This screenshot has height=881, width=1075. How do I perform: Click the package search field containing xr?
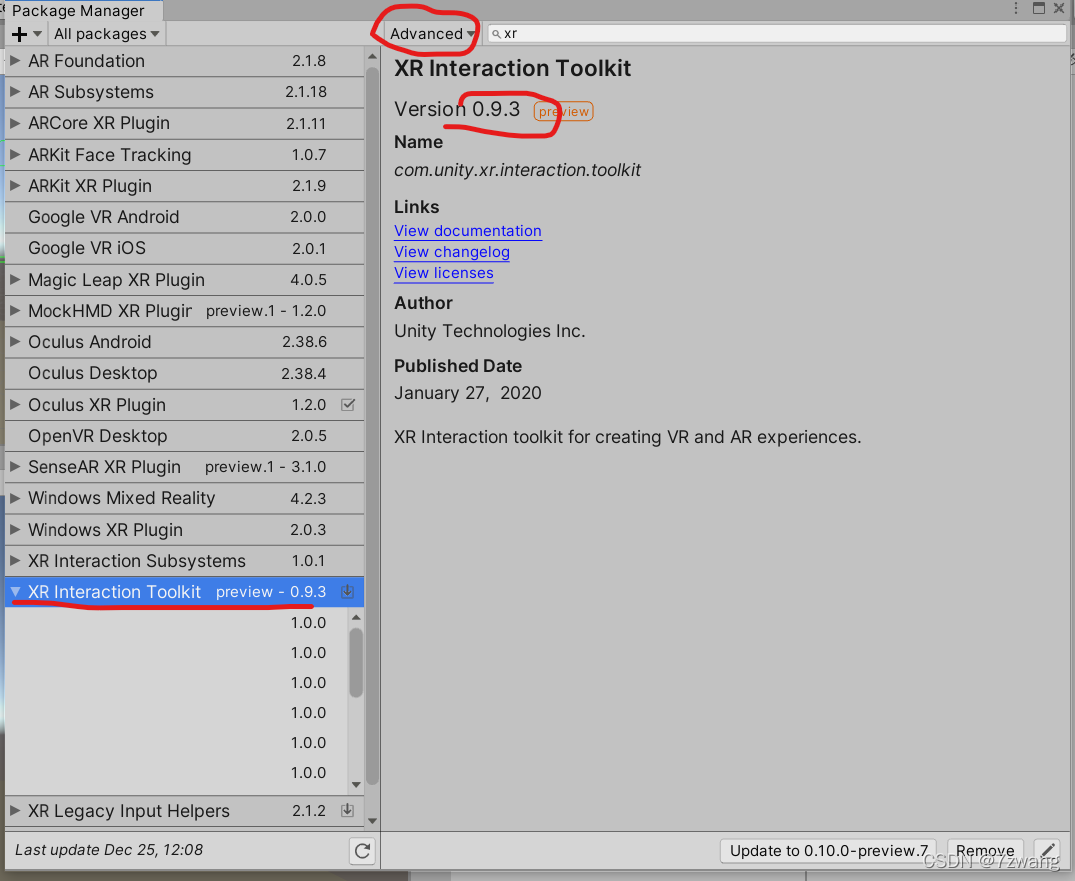[x=777, y=34]
